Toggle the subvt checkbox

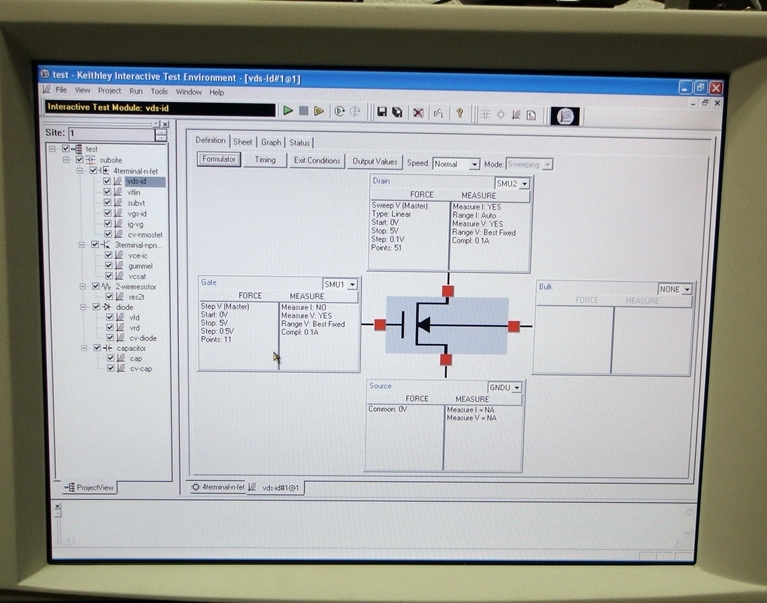point(107,202)
